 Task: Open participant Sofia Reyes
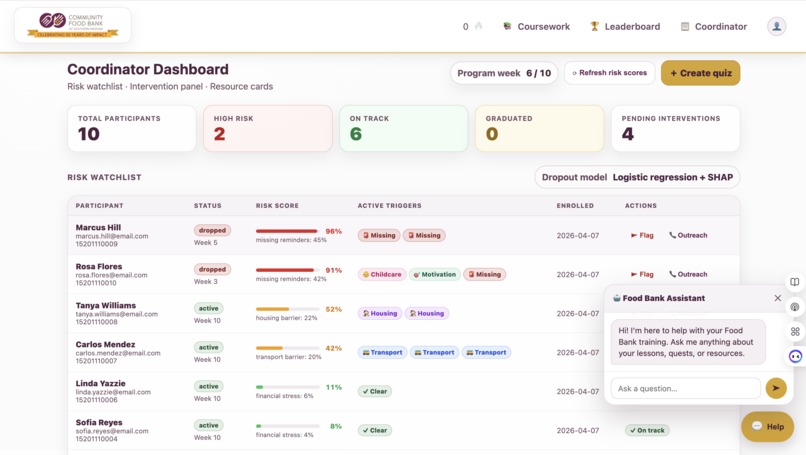(x=99, y=423)
